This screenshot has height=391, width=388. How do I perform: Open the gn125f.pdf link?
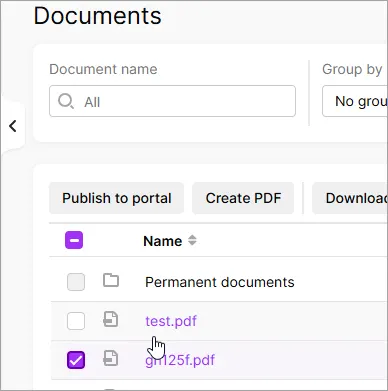tap(180, 360)
